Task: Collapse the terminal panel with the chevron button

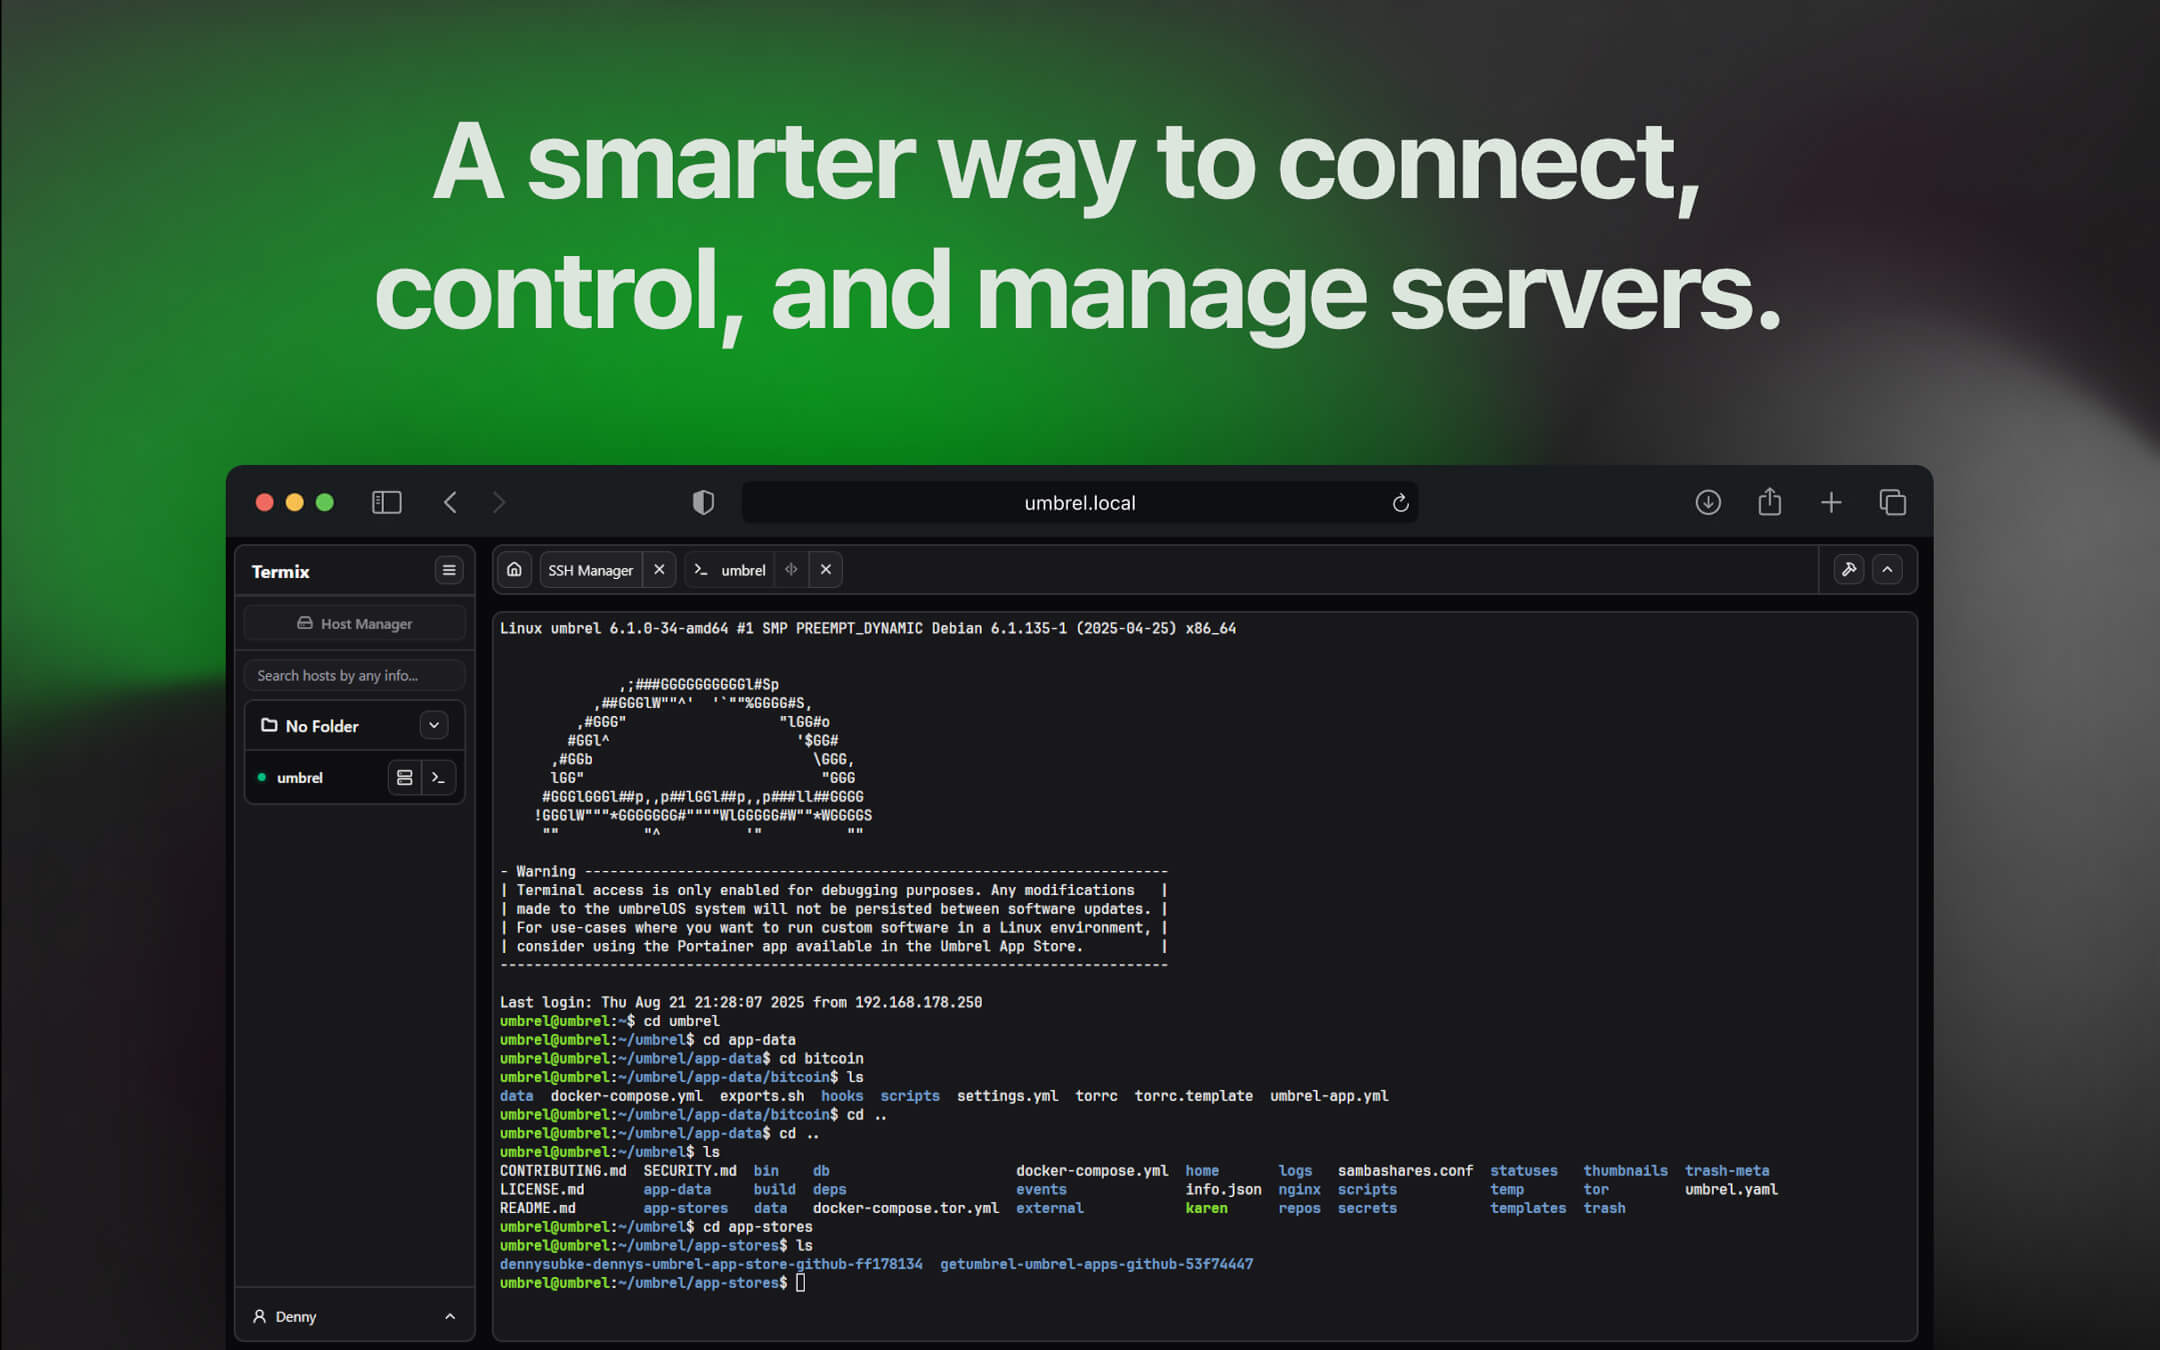Action: [x=1888, y=569]
